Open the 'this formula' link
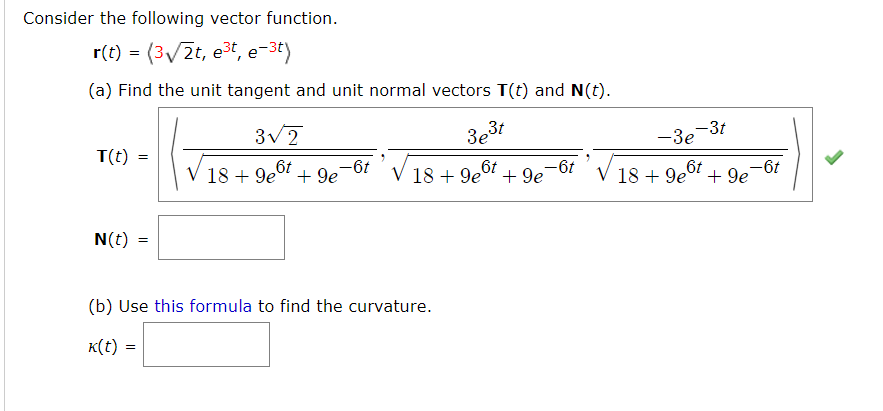The image size is (883, 411). 203,306
